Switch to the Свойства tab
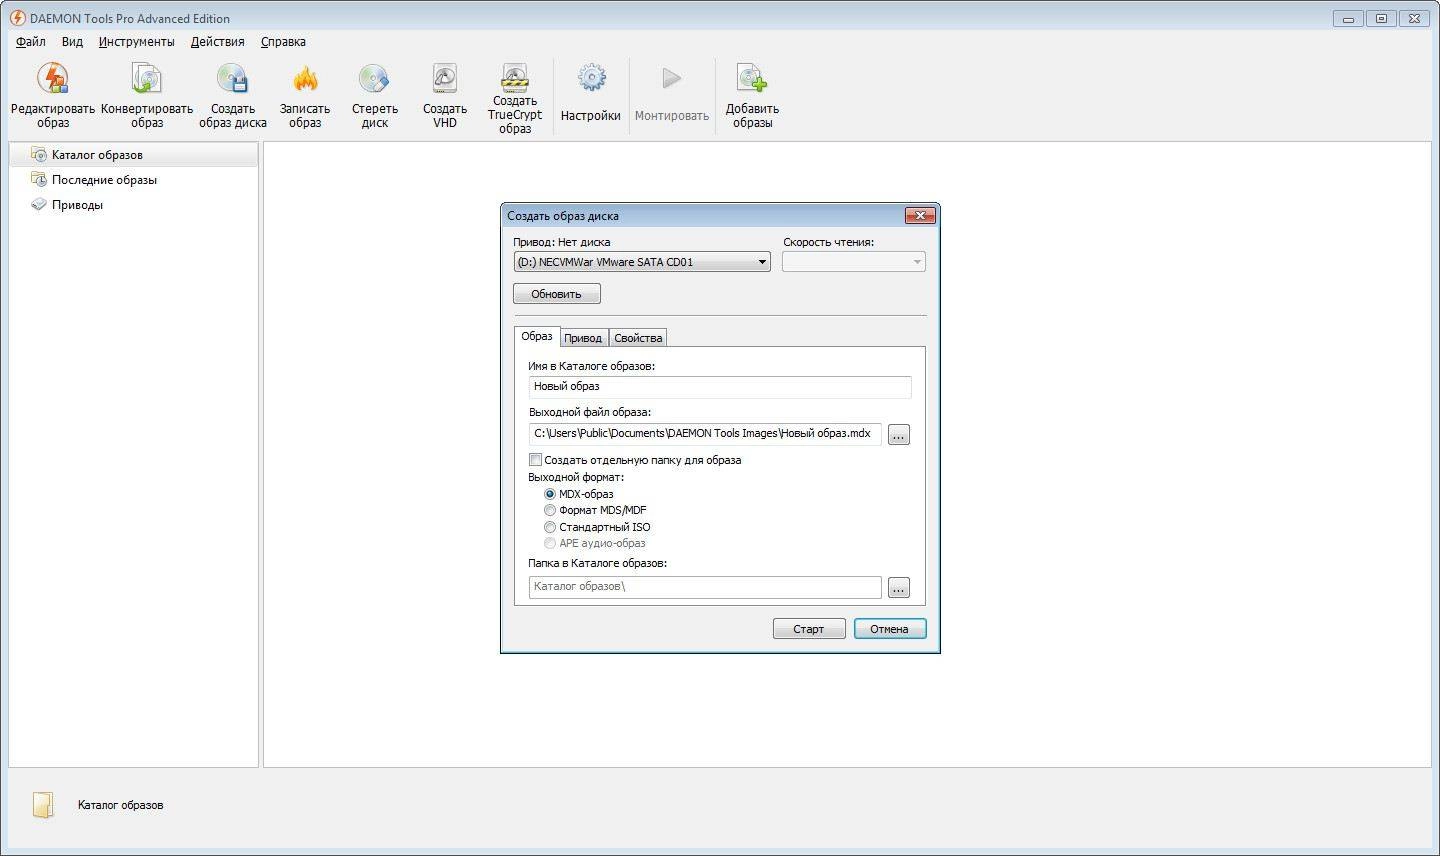 point(638,338)
